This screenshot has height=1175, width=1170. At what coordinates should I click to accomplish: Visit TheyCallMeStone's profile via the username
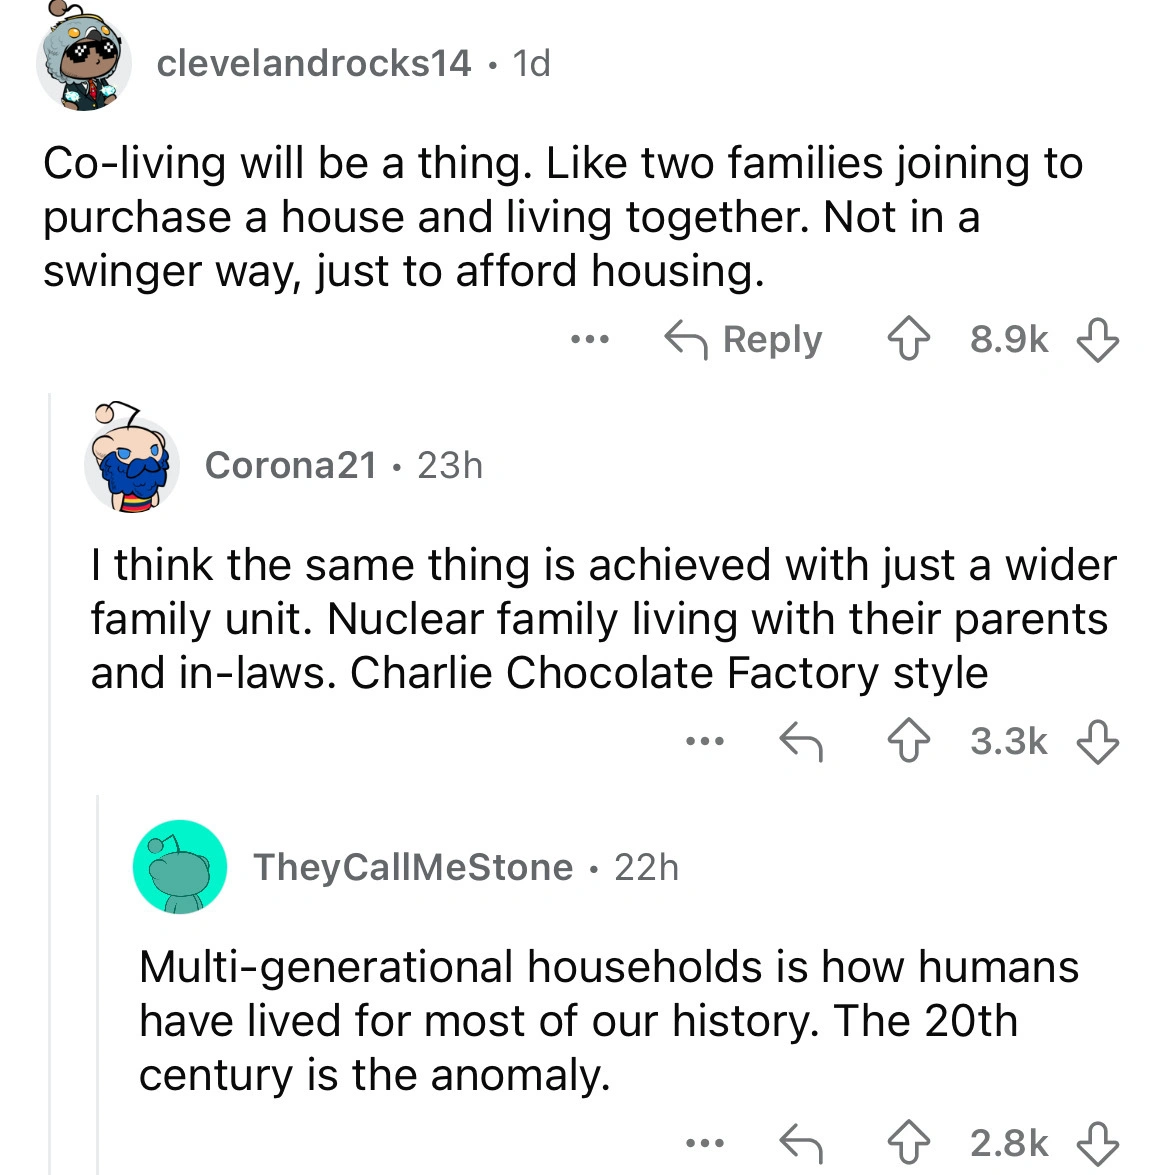click(x=413, y=867)
